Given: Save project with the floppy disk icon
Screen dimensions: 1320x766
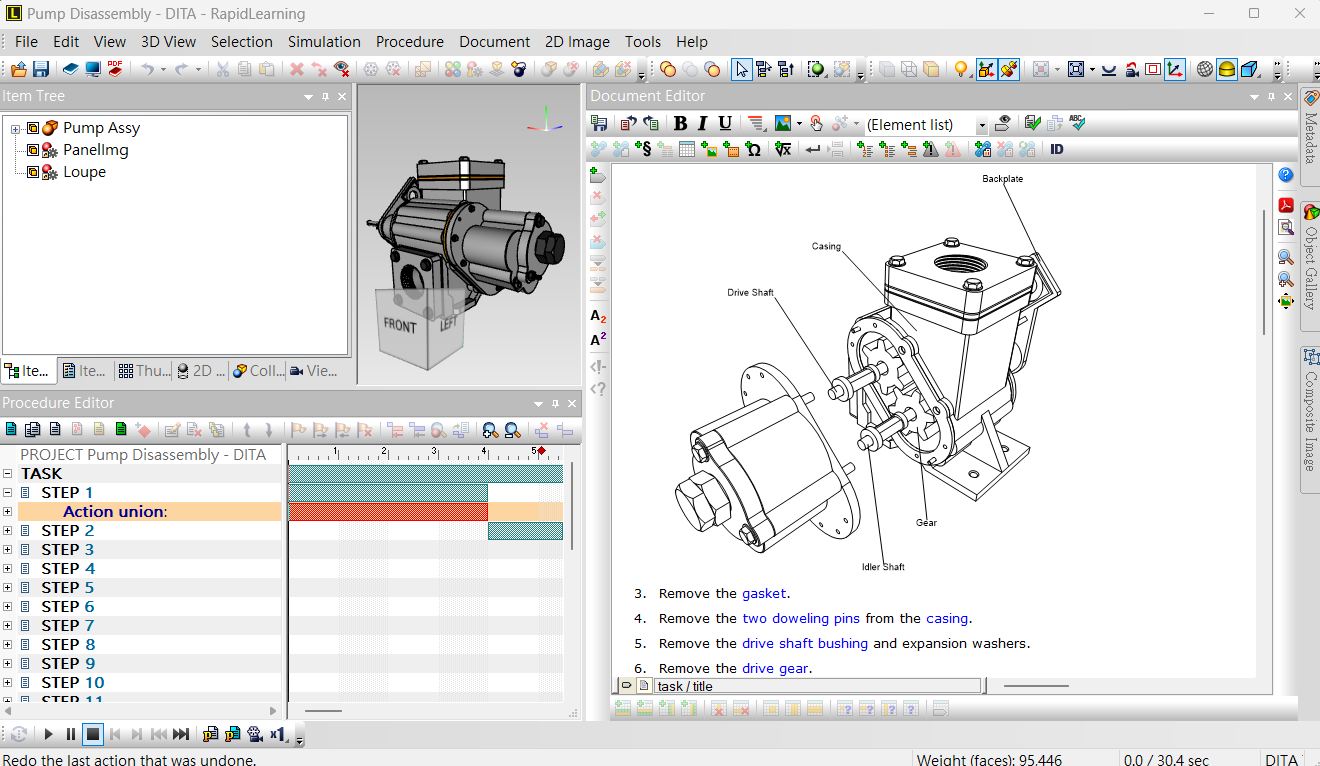Looking at the screenshot, I should (x=41, y=69).
